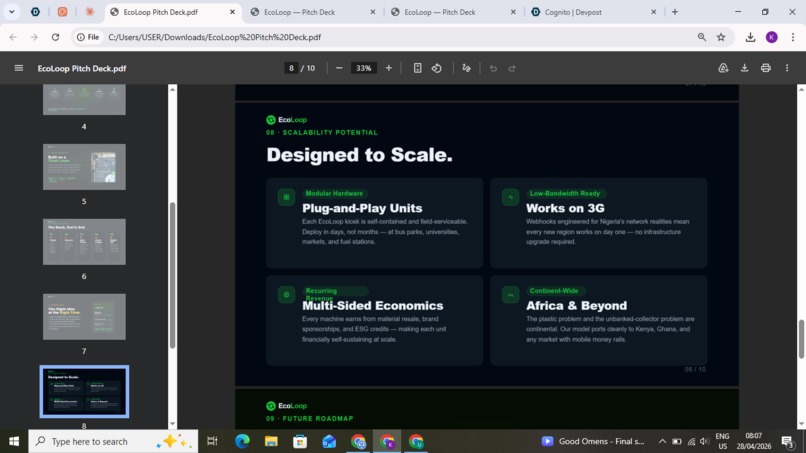Viewport: 806px width, 453px height.
Task: Download the PDF from the viewer toolbar
Action: (744, 68)
